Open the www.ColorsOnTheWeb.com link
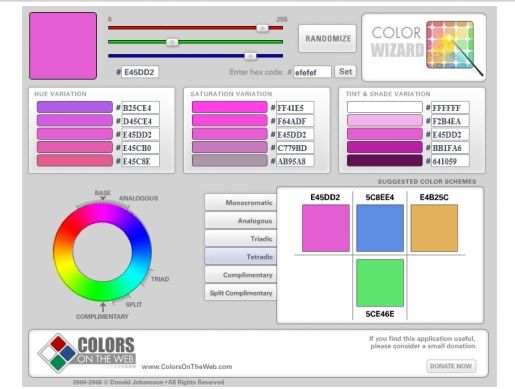This screenshot has width=515, height=389. (187, 367)
